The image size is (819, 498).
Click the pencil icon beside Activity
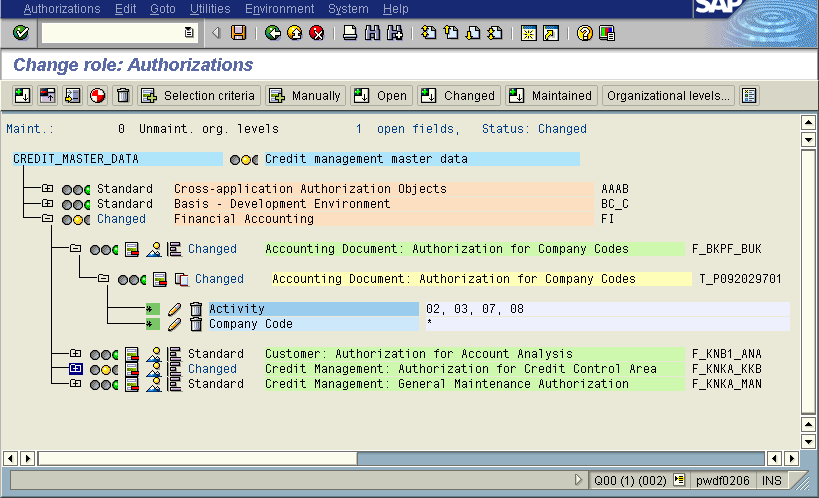coord(174,309)
